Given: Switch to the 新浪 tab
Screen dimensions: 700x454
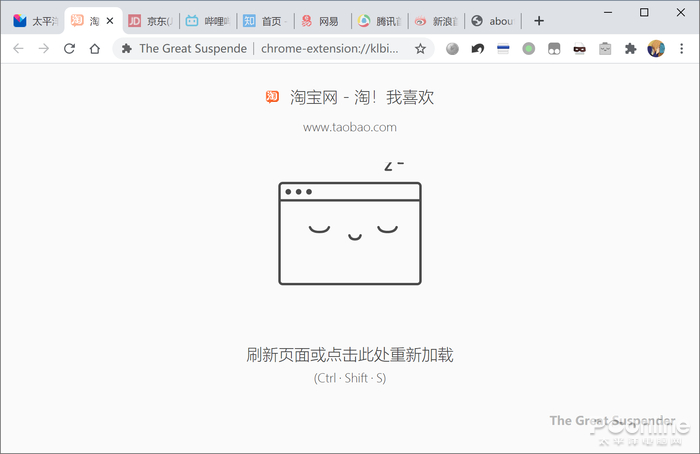Looking at the screenshot, I should coord(436,21).
